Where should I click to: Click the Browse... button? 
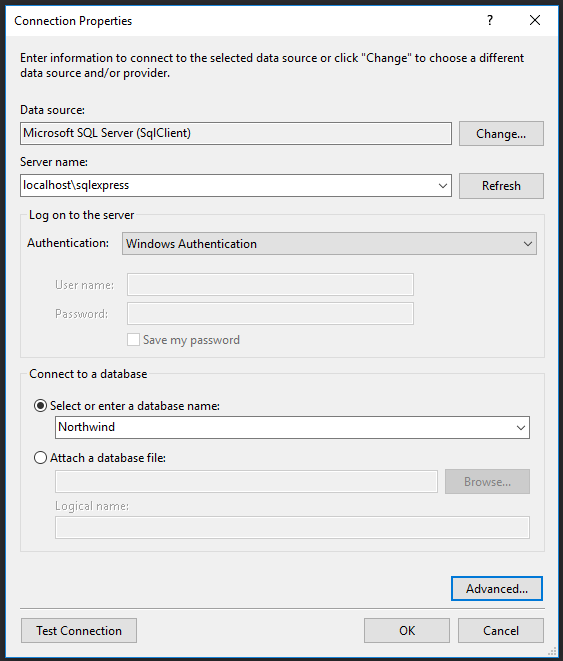tap(487, 481)
